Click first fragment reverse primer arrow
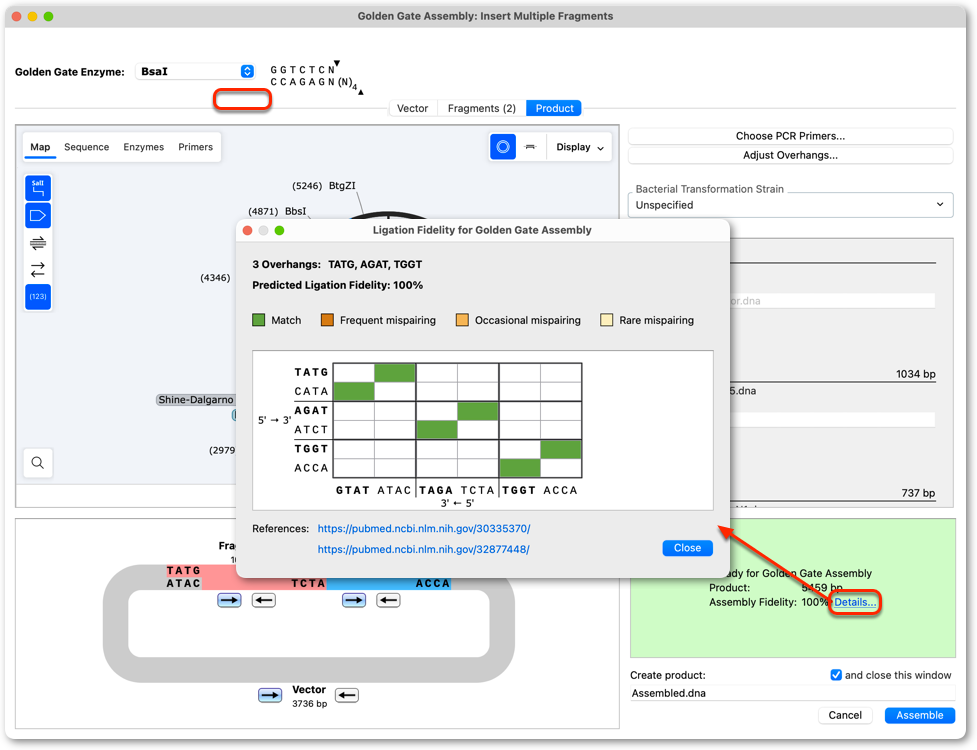 tap(264, 600)
